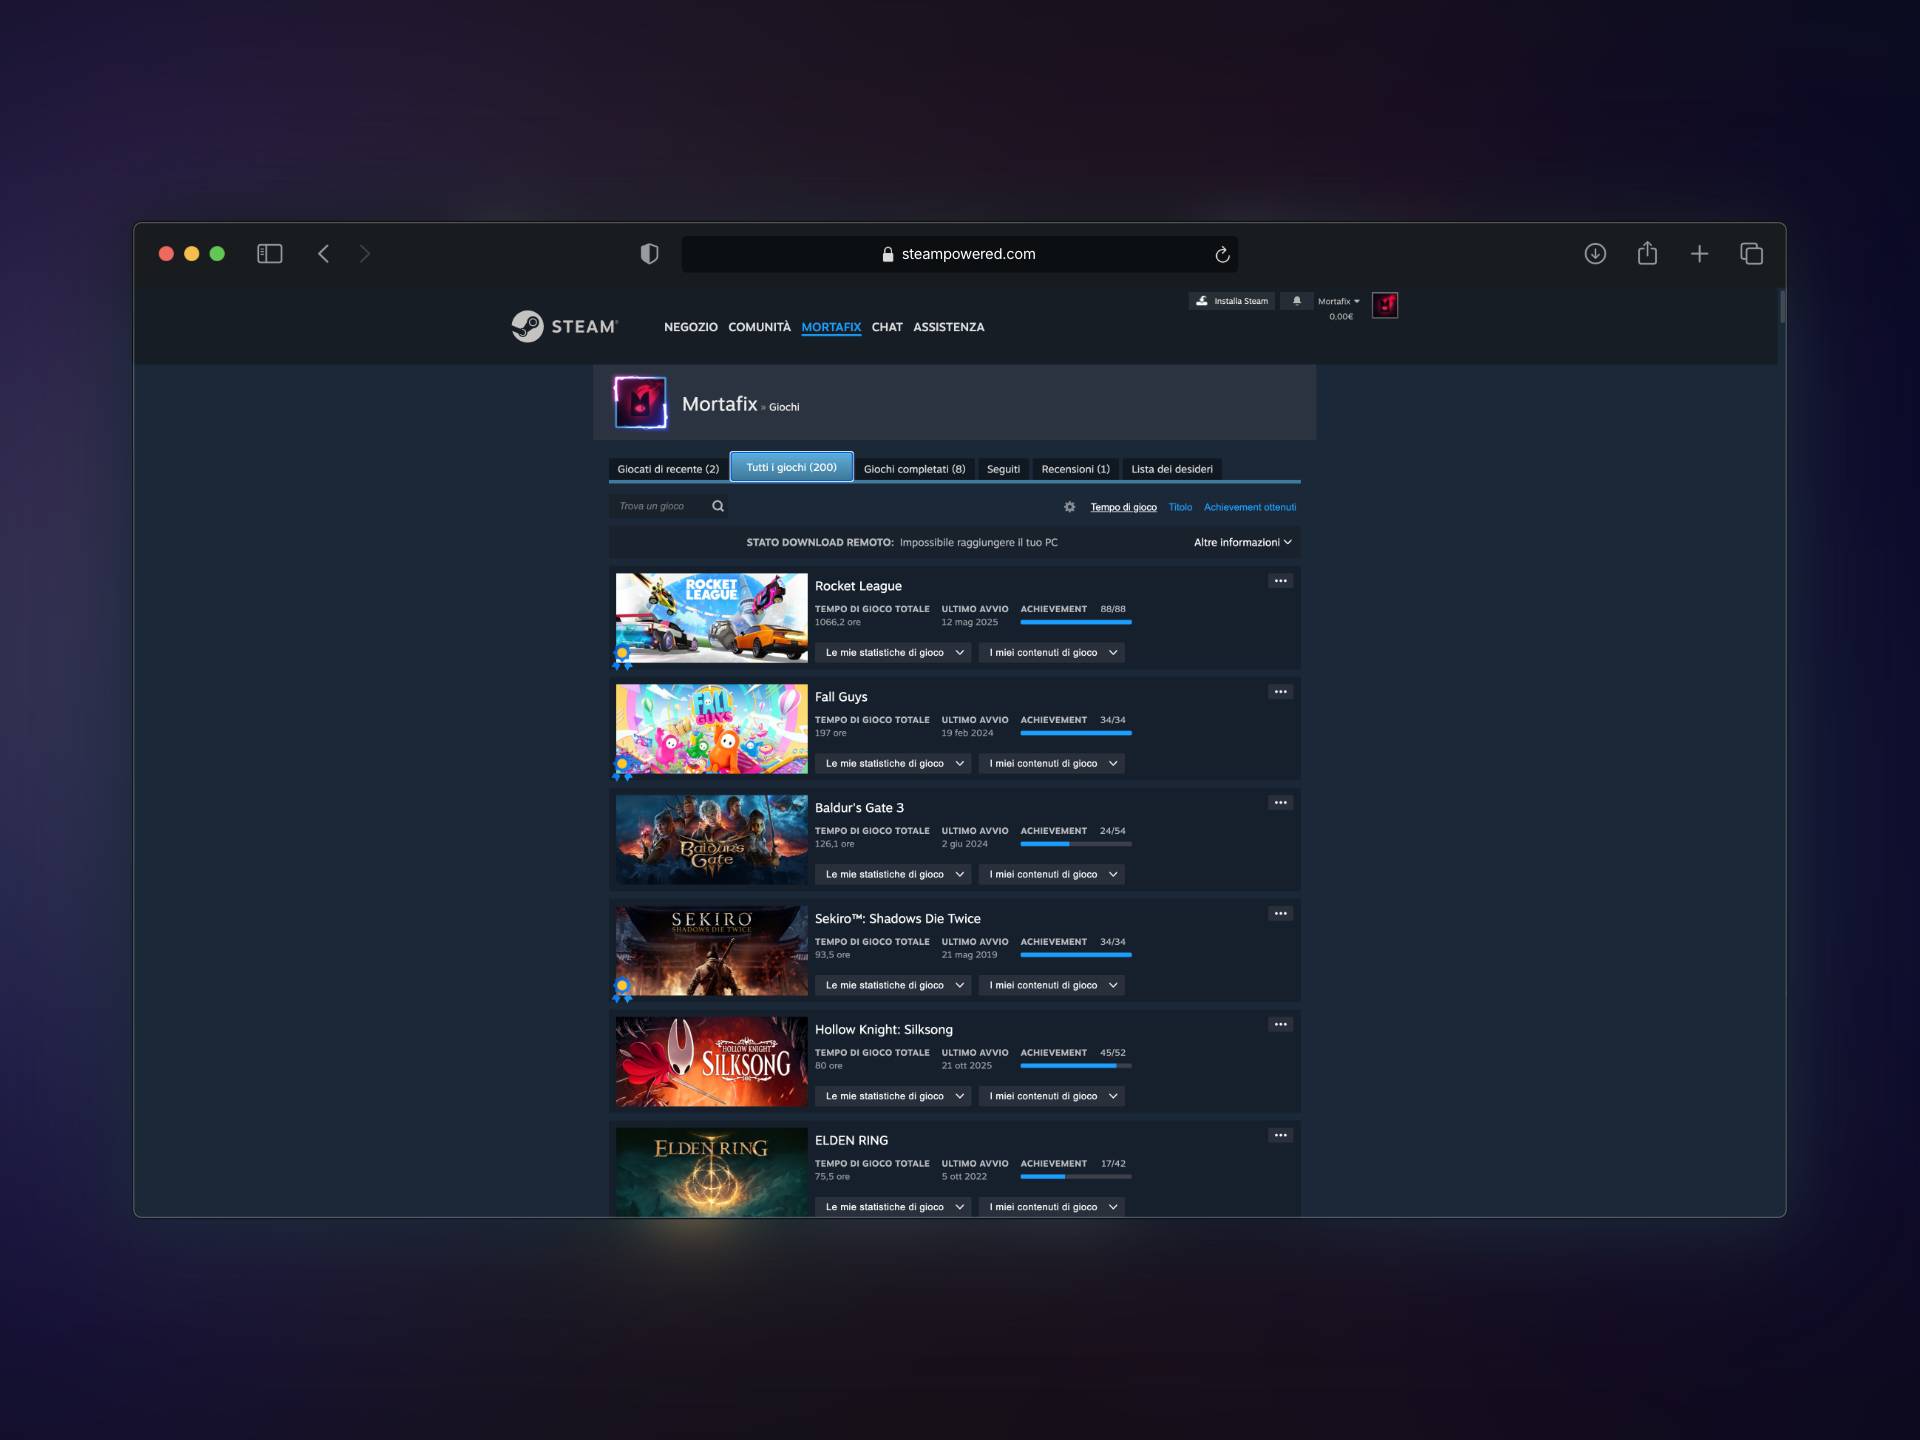Open the more options menu for Baldur's Gate 3
Viewport: 1920px width, 1440px height.
pos(1280,803)
